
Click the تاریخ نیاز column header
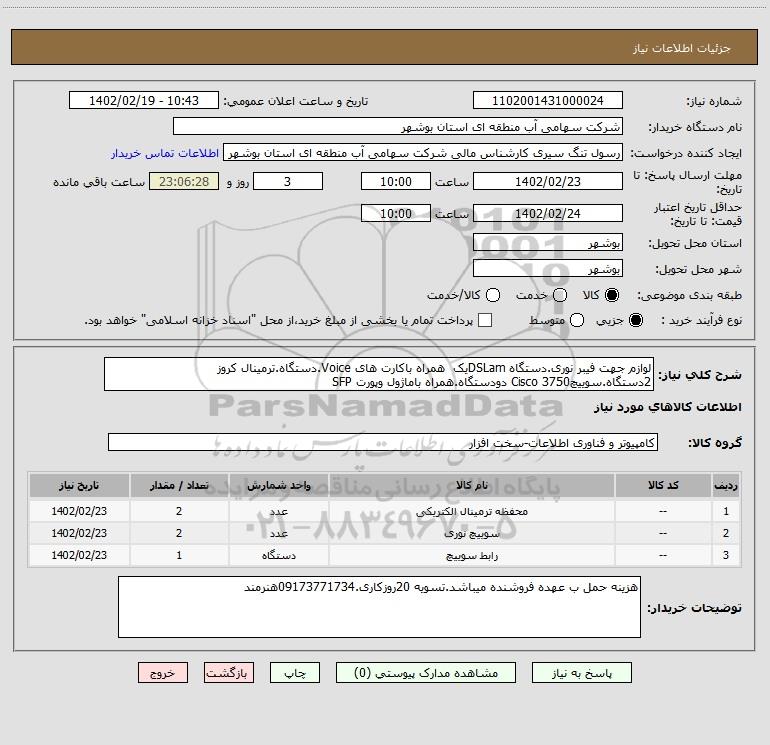79,485
